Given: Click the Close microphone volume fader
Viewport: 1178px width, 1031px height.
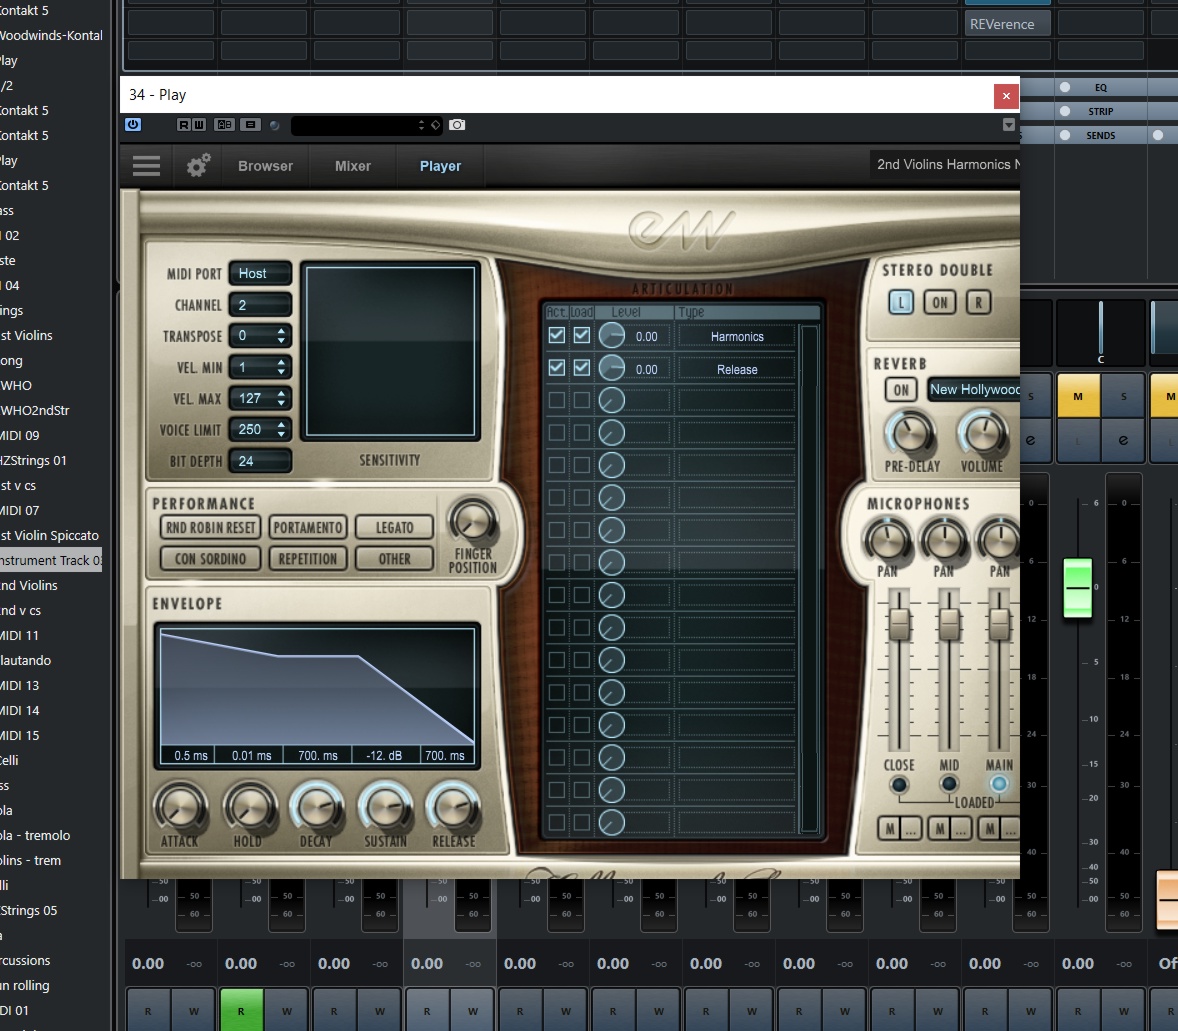Looking at the screenshot, I should [x=899, y=624].
